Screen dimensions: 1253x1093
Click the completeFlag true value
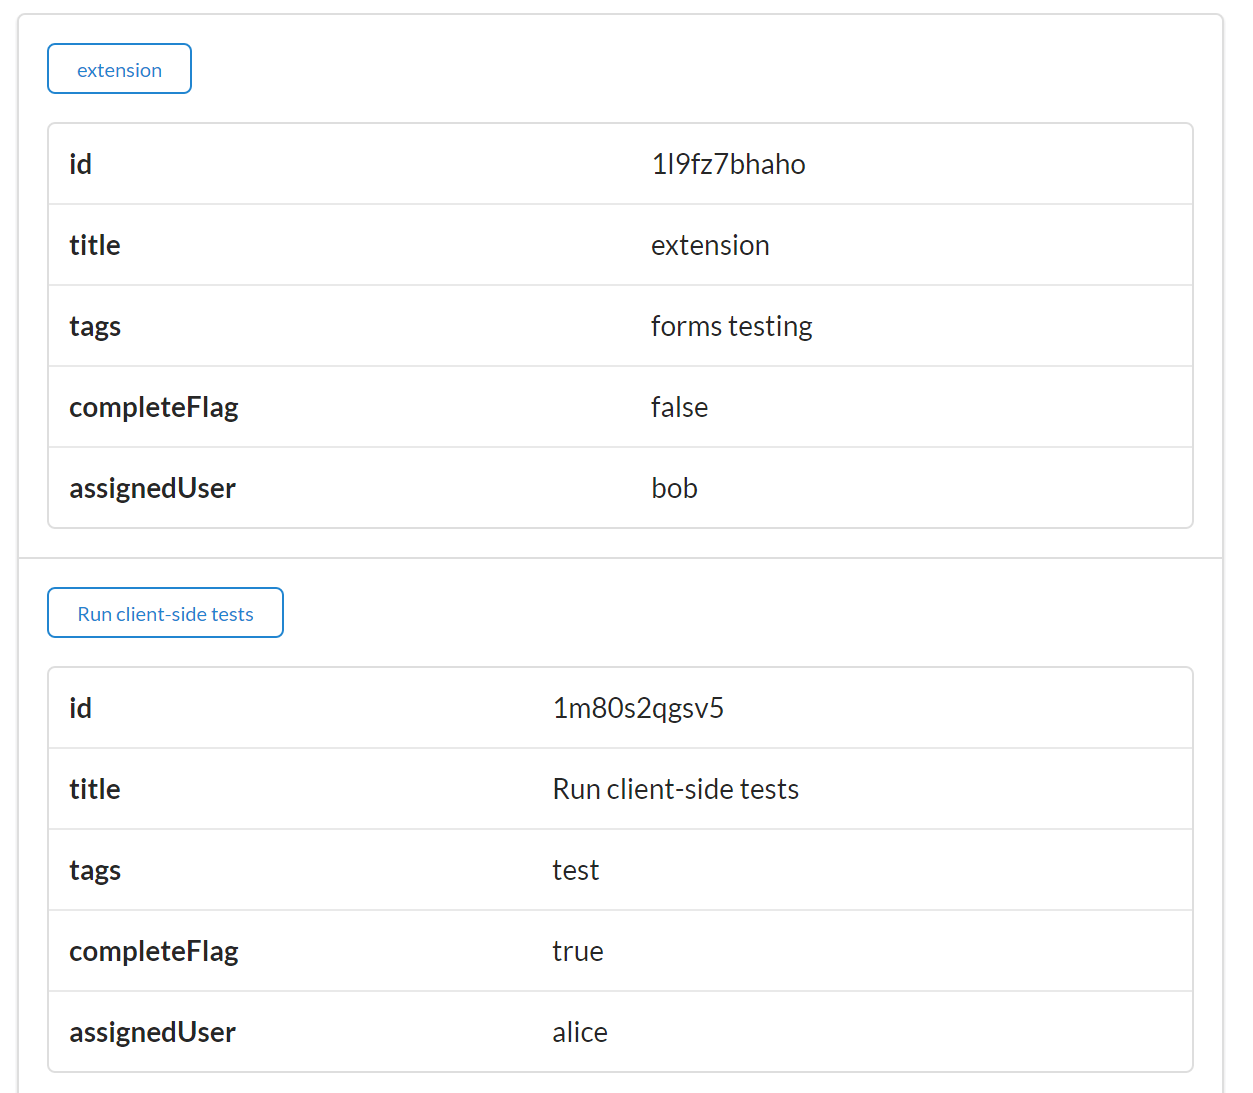(x=577, y=951)
